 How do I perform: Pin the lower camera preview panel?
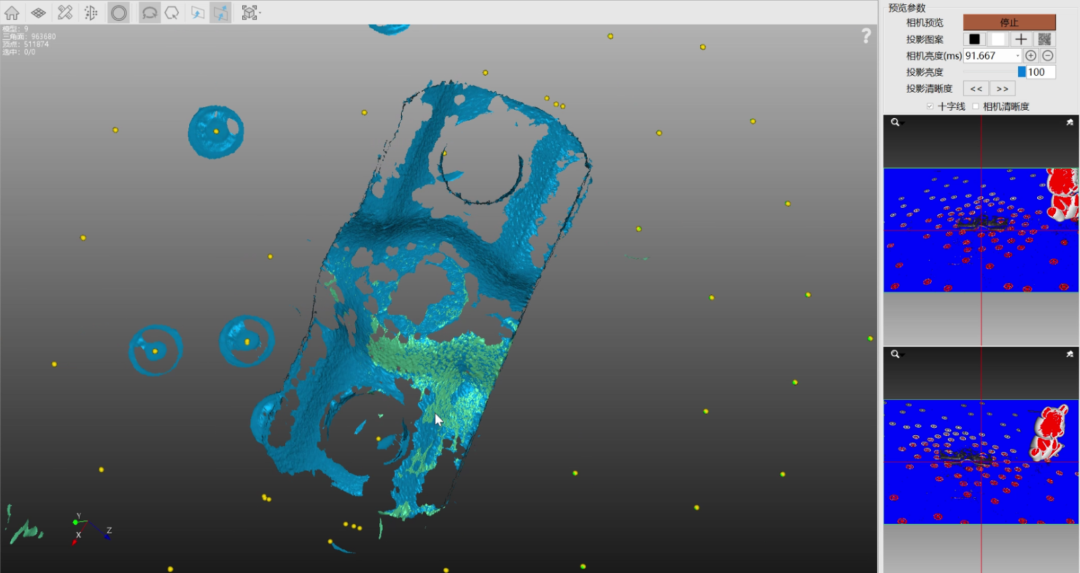pyautogui.click(x=1070, y=354)
